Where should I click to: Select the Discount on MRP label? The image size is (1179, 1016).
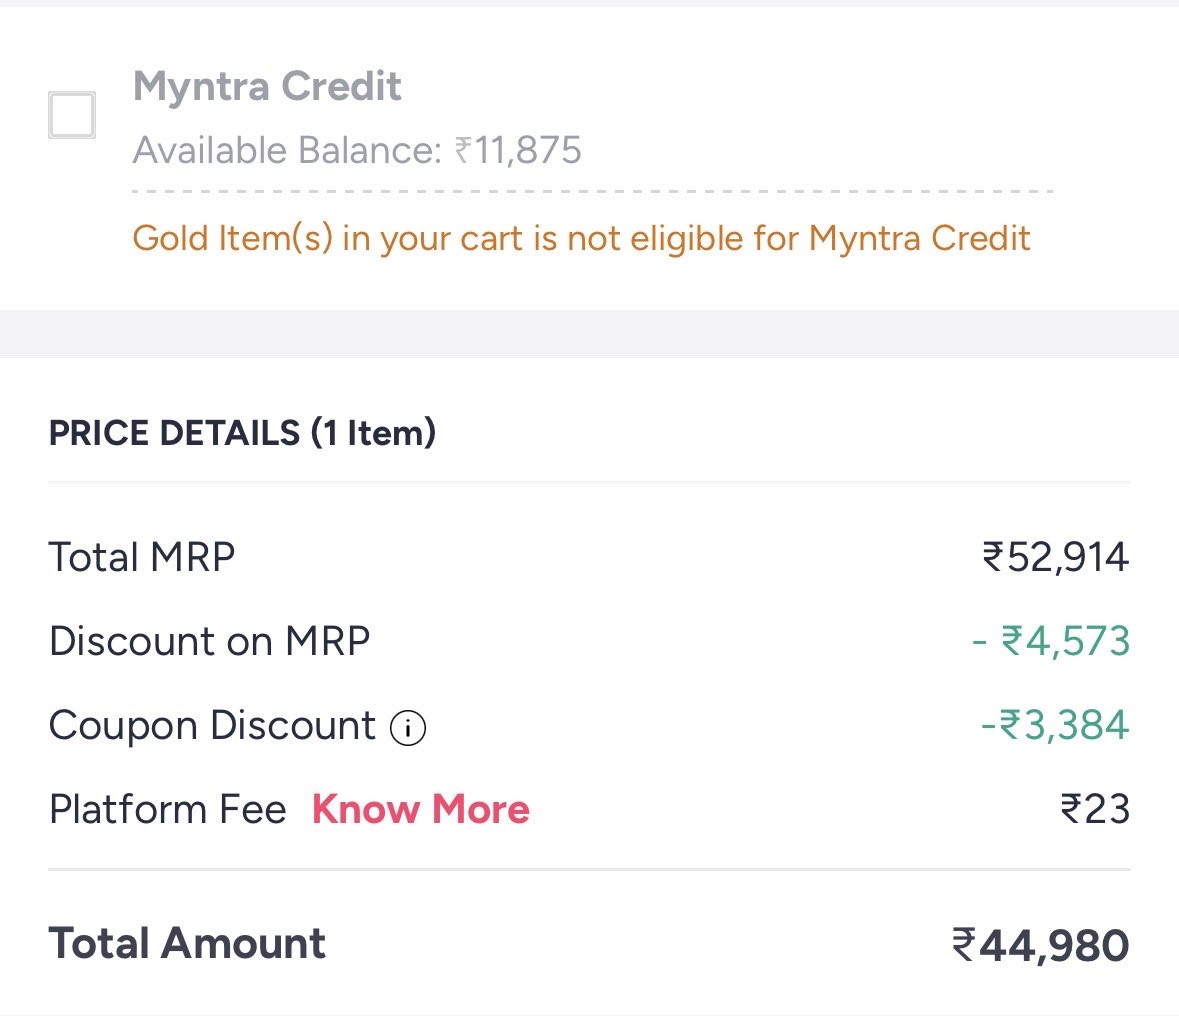click(x=210, y=641)
